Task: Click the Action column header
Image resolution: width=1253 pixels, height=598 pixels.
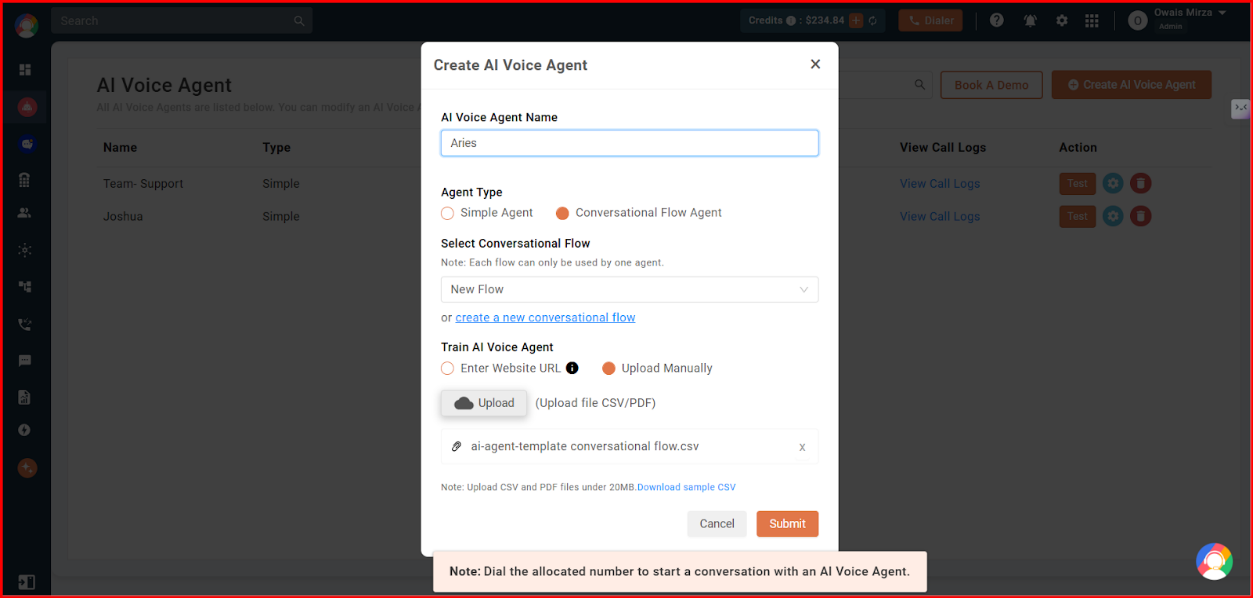Action: (x=1078, y=147)
